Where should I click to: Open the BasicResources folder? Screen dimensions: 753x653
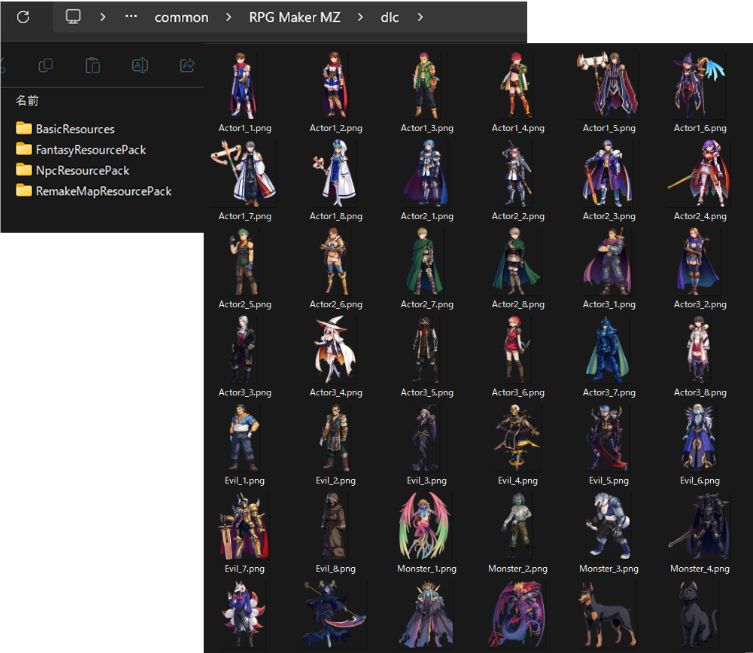74,129
